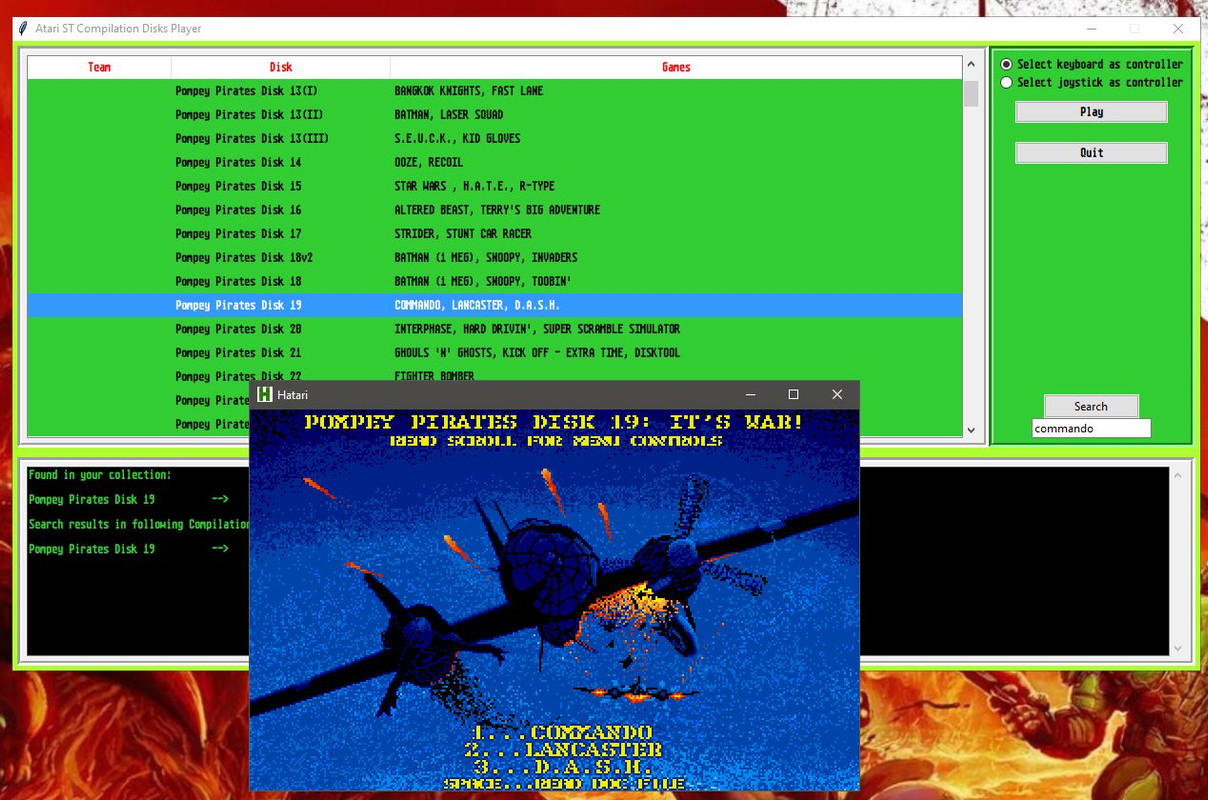Screen dimensions: 1208x800
Task: Click output console scrollbar up arrow
Action: tap(1178, 475)
